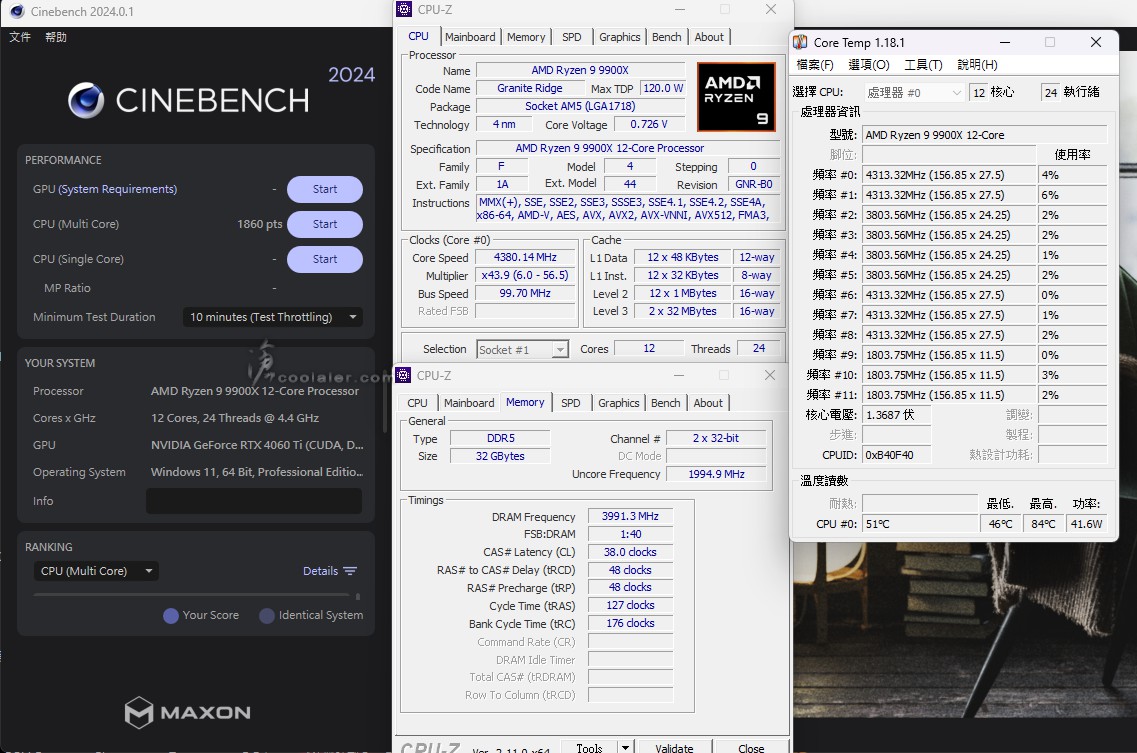Open Core Temp's 檔案(F) menu
Image resolution: width=1137 pixels, height=753 pixels.
click(x=815, y=65)
